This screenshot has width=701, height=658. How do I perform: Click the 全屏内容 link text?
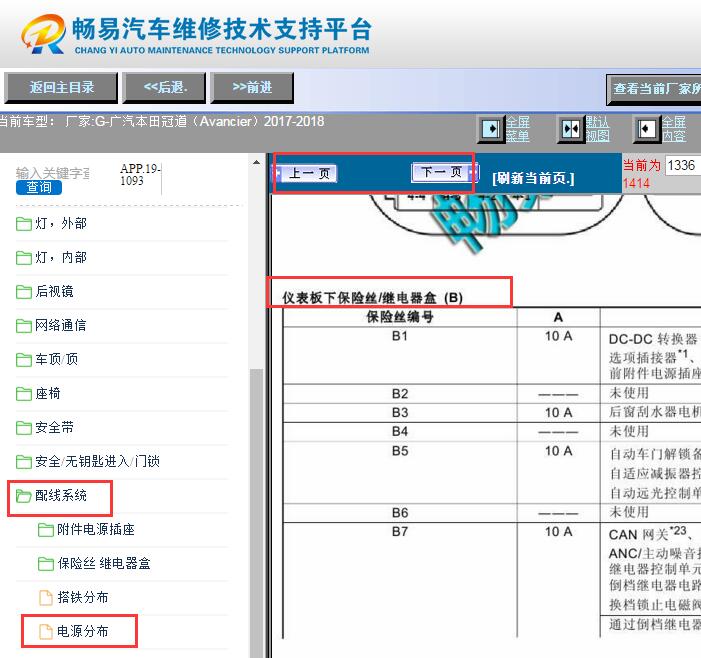pyautogui.click(x=674, y=129)
